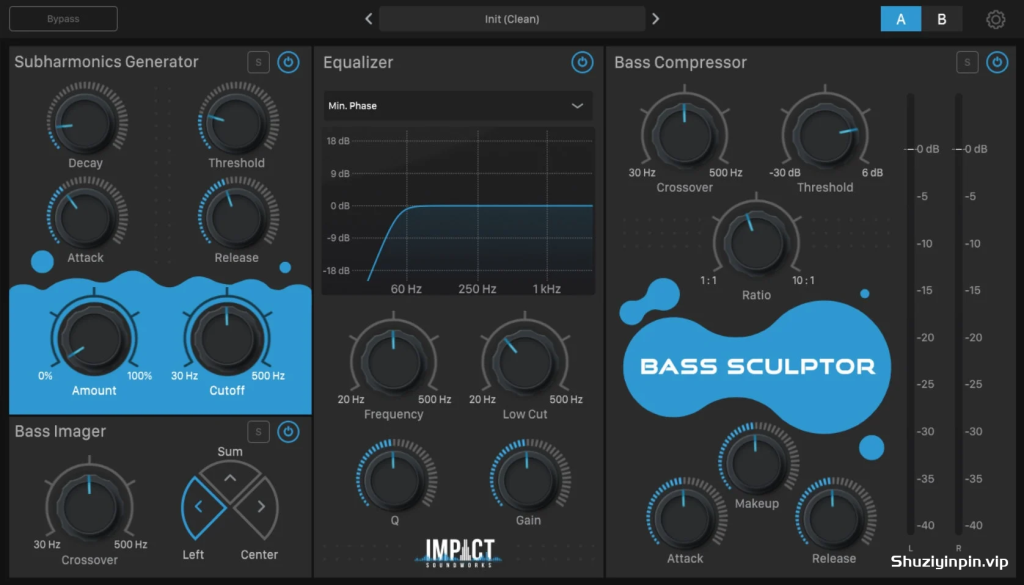The image size is (1024, 585).
Task: Click the Compressor Makeup knob
Action: (x=757, y=462)
